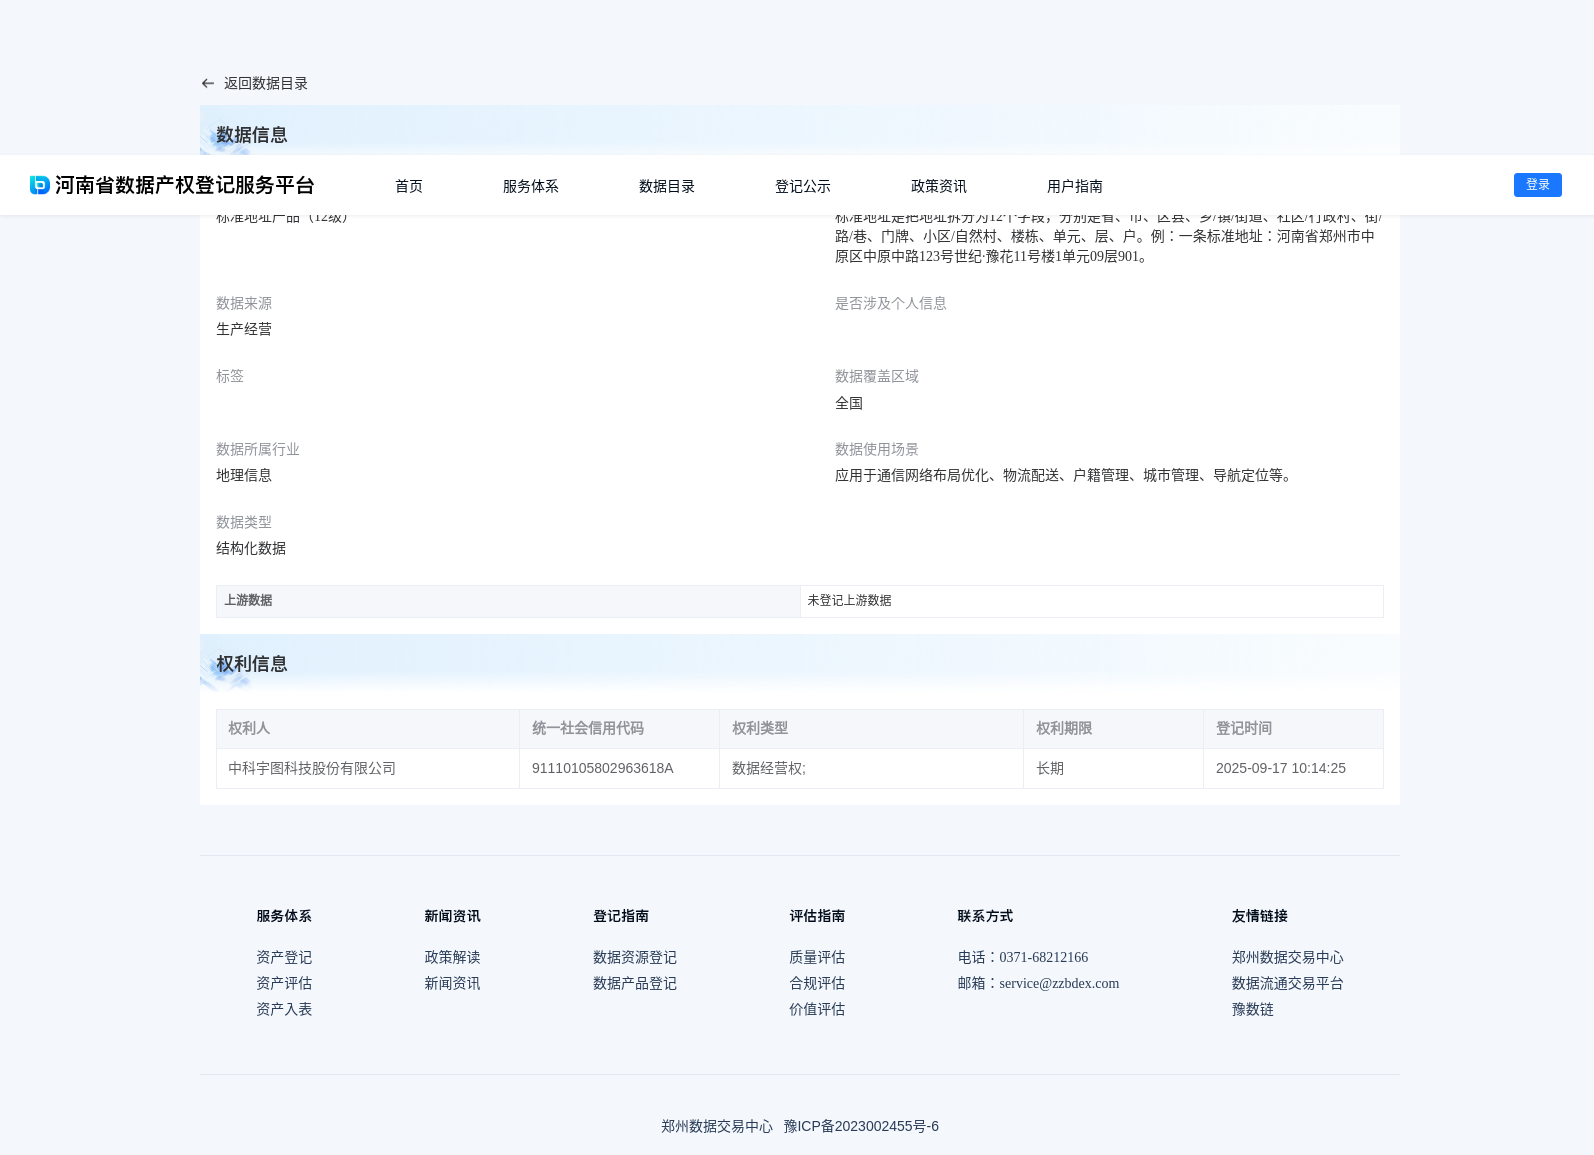Click the 权利期限 column header
Viewport: 1594px width, 1155px height.
[1113, 729]
